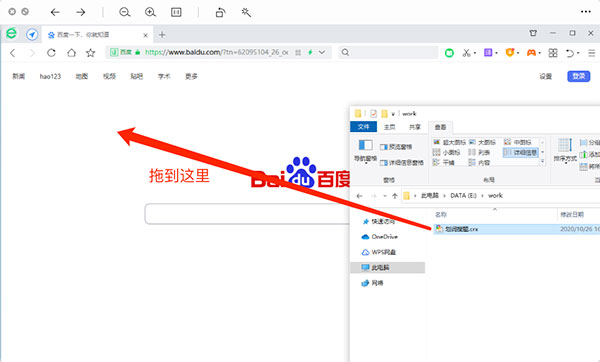
Task: Choose 平铺 layout
Action: coord(443,163)
